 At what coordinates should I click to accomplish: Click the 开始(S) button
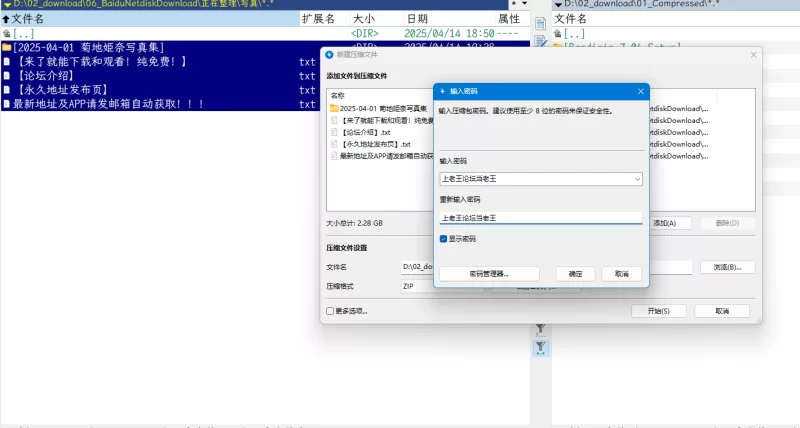coord(658,311)
